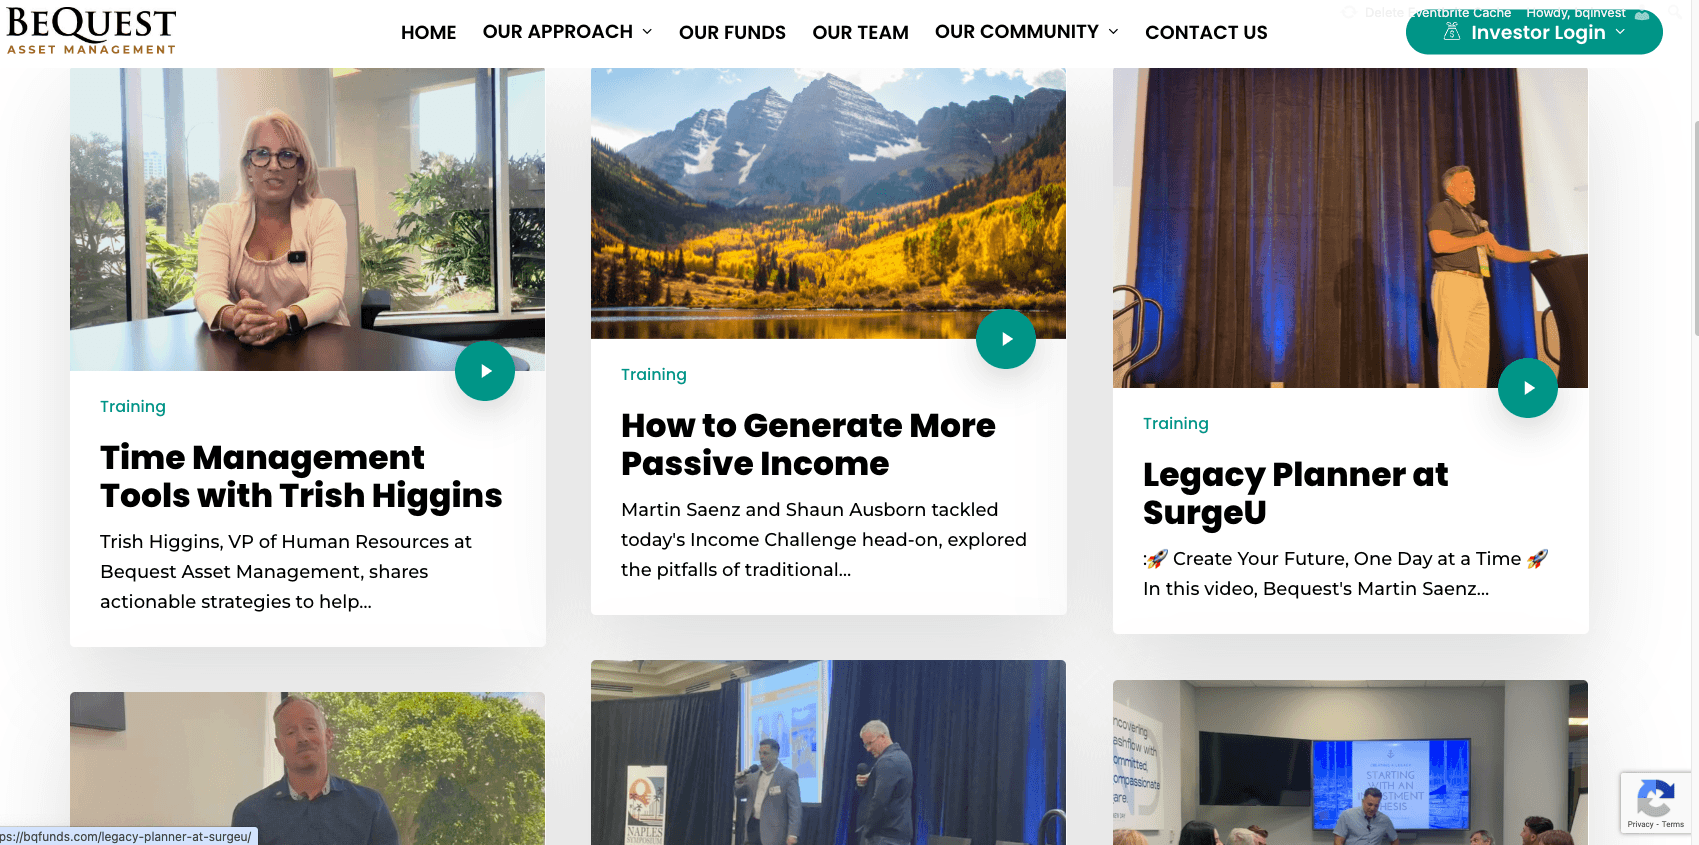Open the How to Generate More Passive Income title
Image resolution: width=1699 pixels, height=845 pixels.
[808, 444]
